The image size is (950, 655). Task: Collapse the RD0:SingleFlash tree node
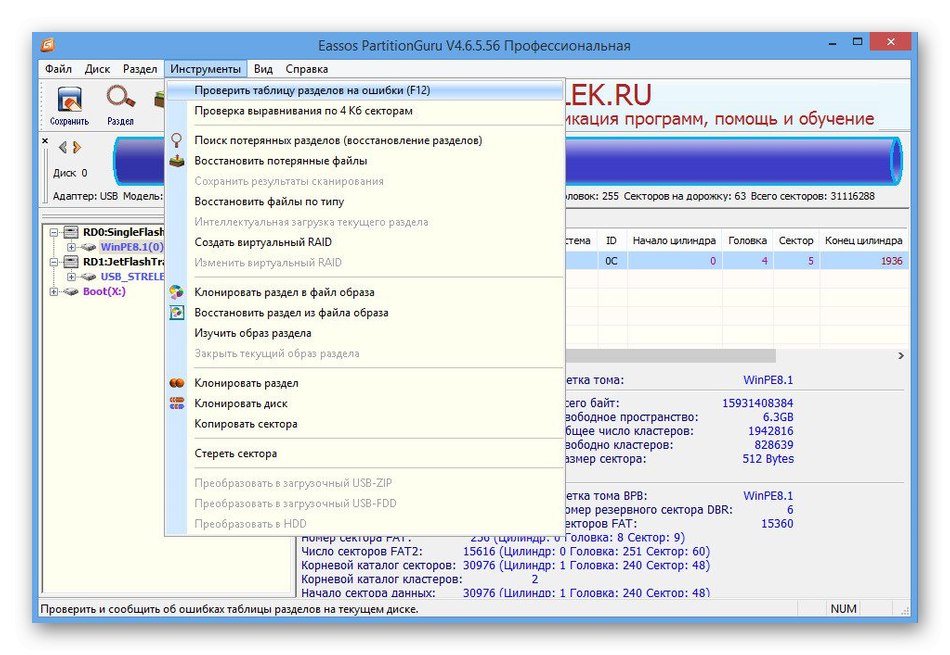click(54, 232)
